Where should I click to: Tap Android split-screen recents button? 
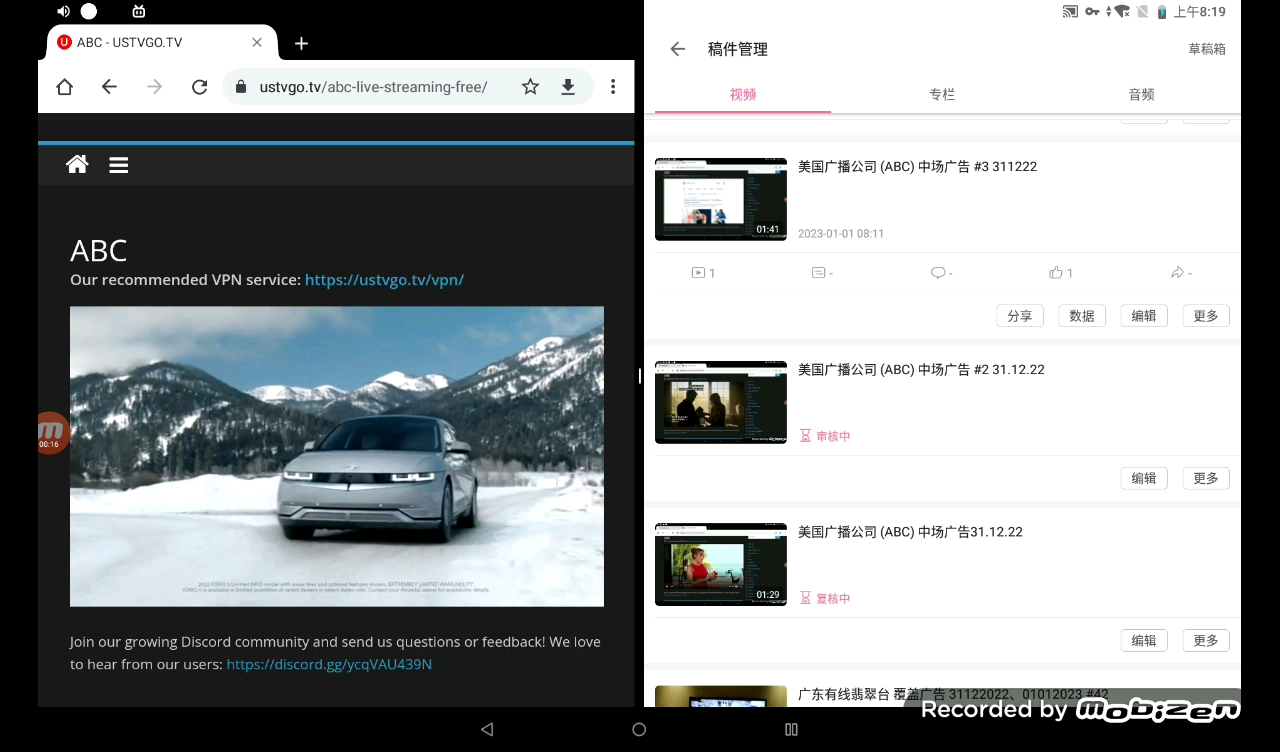coord(791,730)
